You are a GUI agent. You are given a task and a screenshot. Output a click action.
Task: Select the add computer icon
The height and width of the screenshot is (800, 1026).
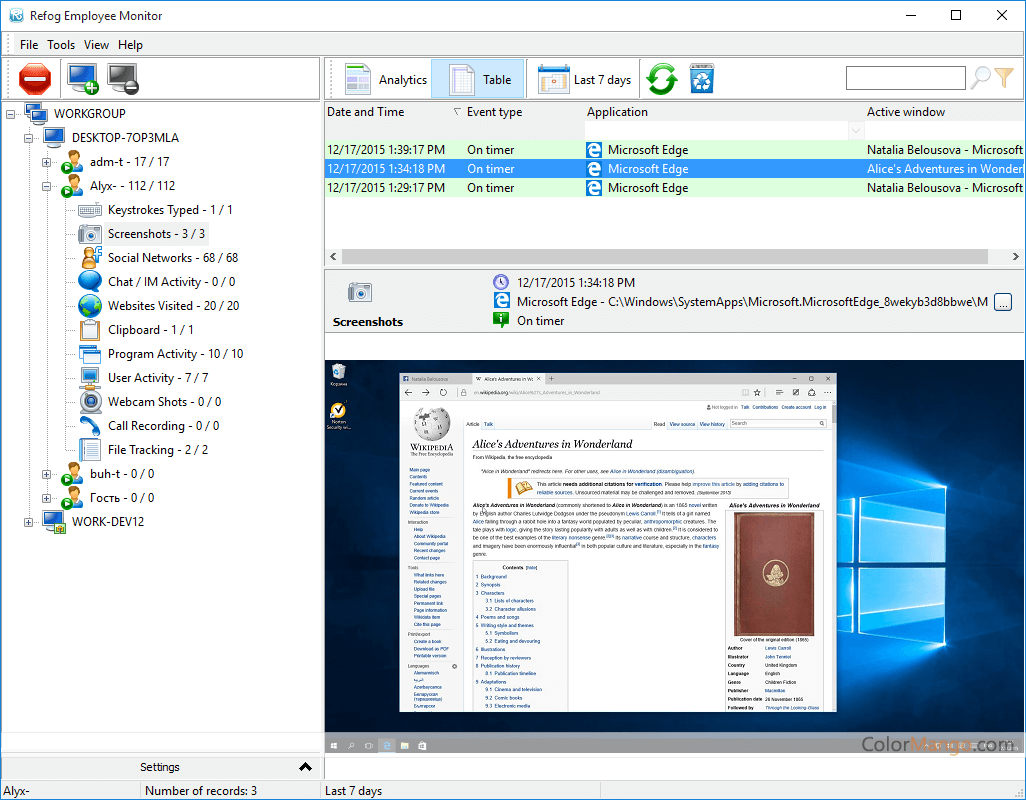click(81, 77)
